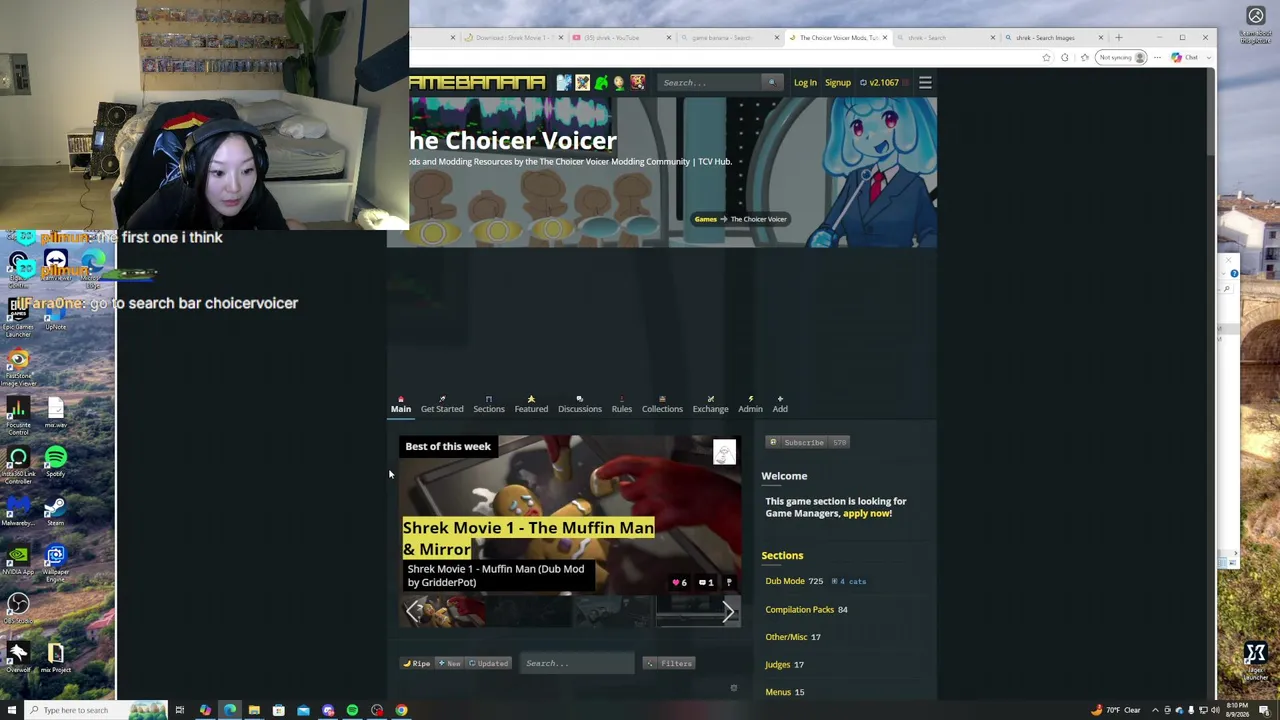
Task: Open the Discussions tab
Action: [x=580, y=404]
